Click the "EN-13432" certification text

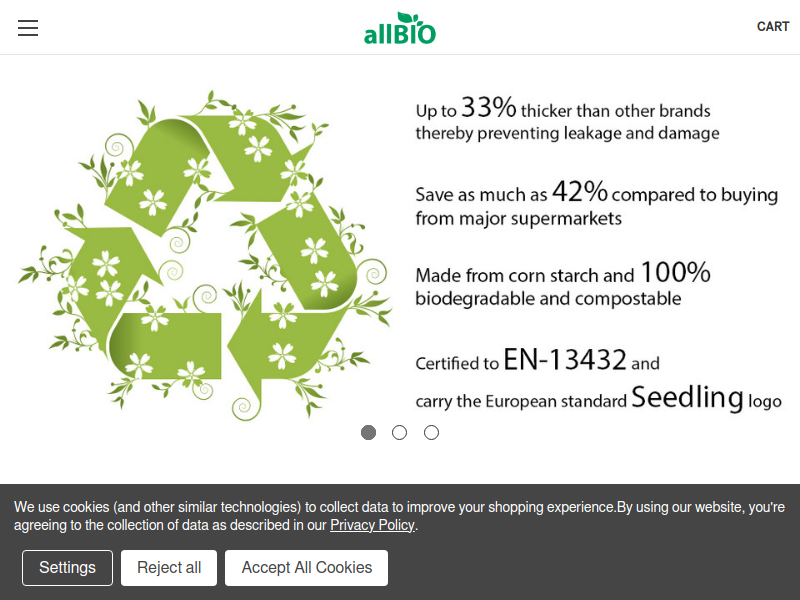[x=565, y=360]
